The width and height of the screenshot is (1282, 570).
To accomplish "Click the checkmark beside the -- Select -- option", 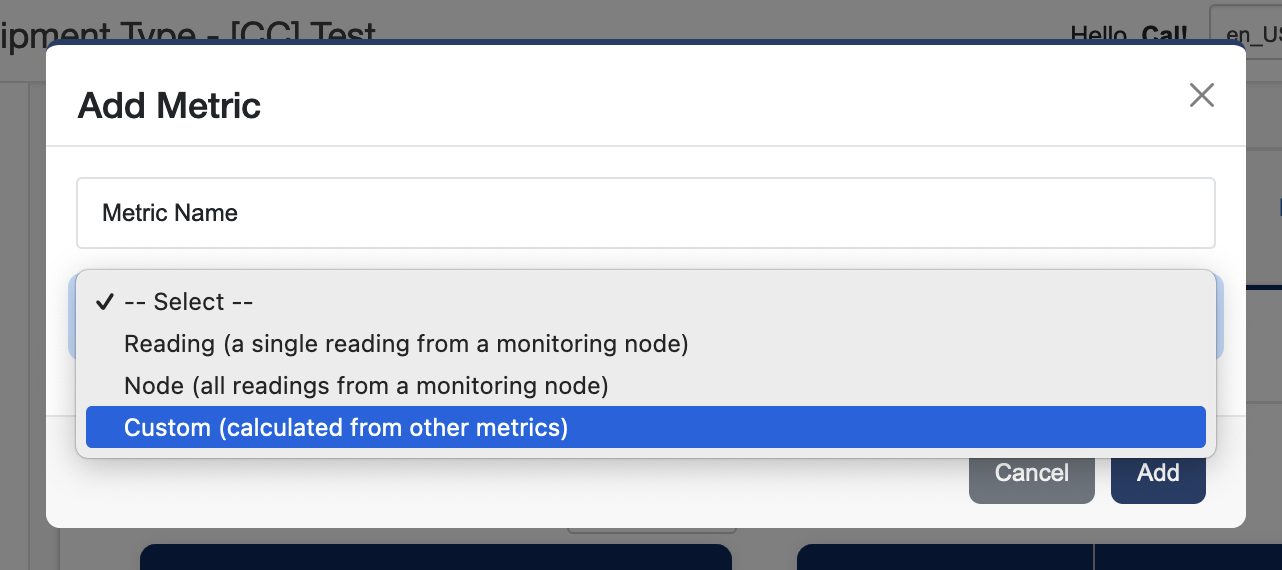I will click(x=104, y=302).
